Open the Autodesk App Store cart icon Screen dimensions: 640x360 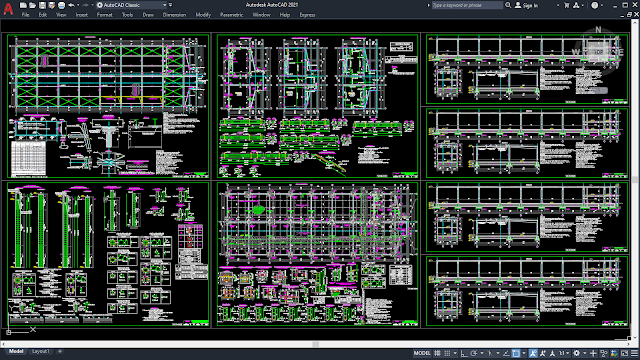pyautogui.click(x=567, y=5)
